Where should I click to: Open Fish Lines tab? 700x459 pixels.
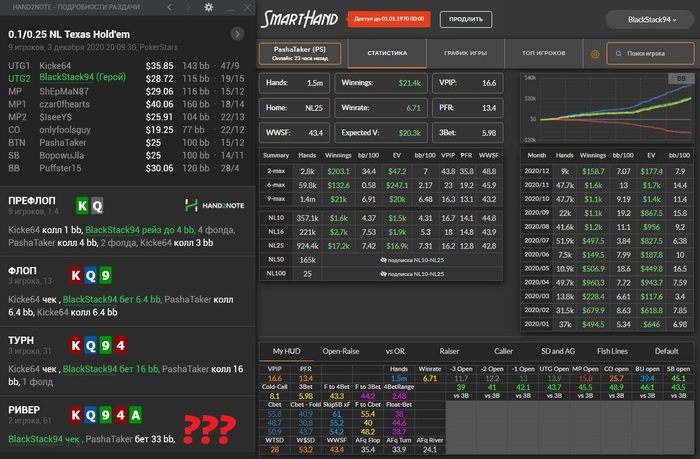point(612,351)
